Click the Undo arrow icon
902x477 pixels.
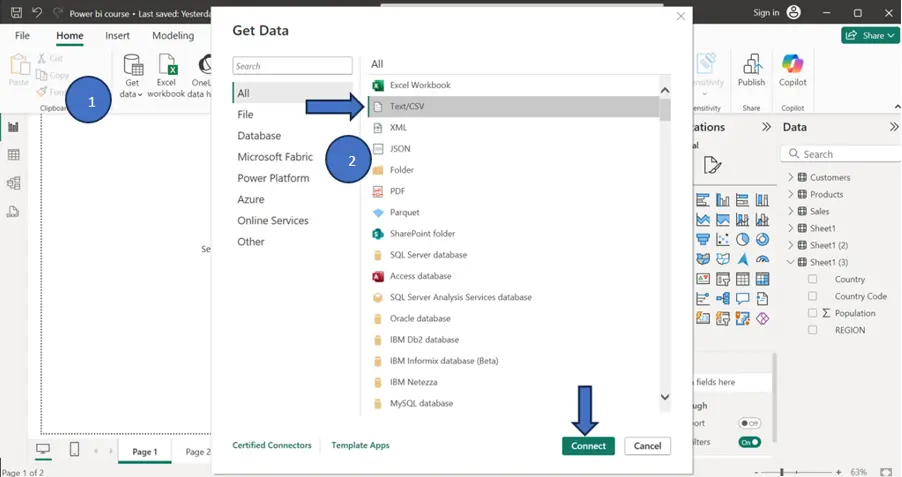pos(37,13)
